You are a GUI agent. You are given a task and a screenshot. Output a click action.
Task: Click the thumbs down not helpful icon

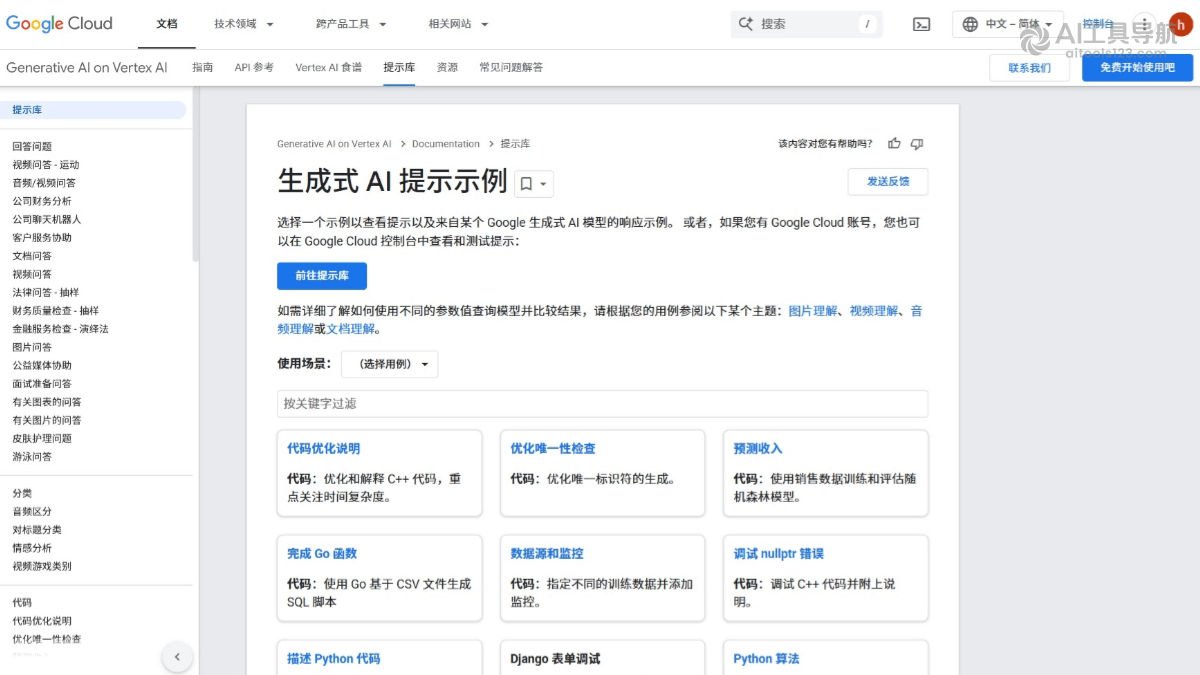917,144
